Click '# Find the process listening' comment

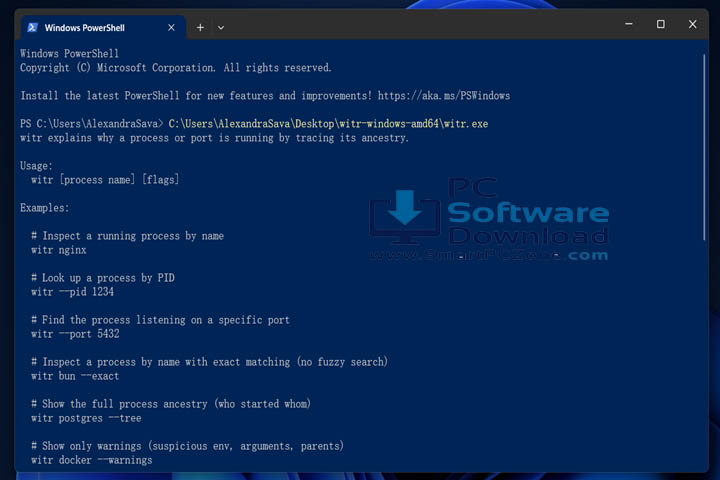coord(160,320)
